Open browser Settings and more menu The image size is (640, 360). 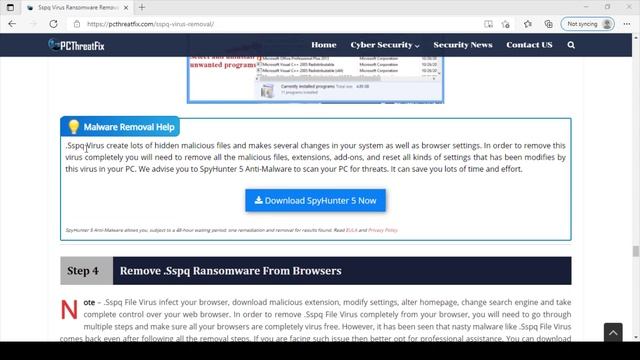pos(627,24)
